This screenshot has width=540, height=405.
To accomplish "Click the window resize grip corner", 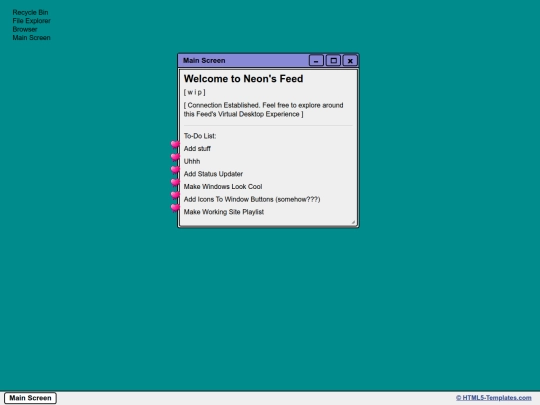I will tap(353, 222).
